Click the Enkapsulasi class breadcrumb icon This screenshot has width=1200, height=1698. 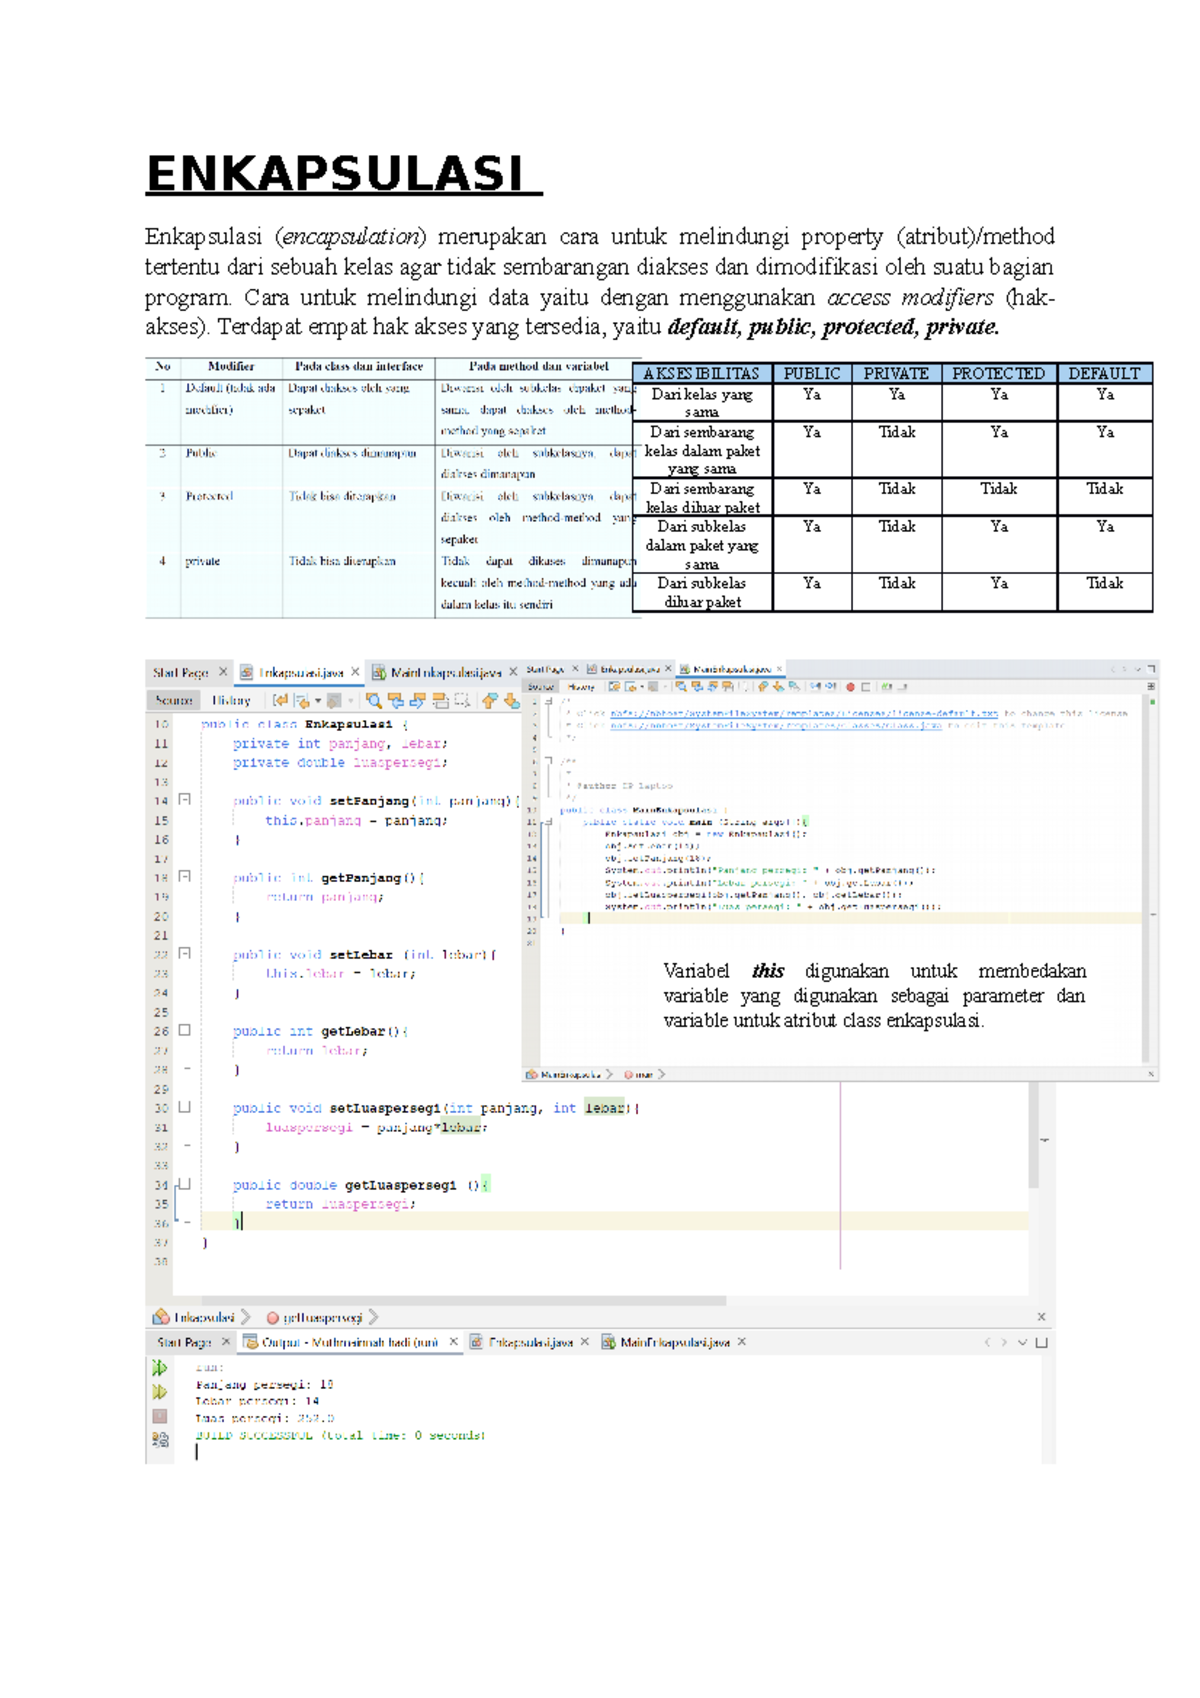[x=161, y=1317]
